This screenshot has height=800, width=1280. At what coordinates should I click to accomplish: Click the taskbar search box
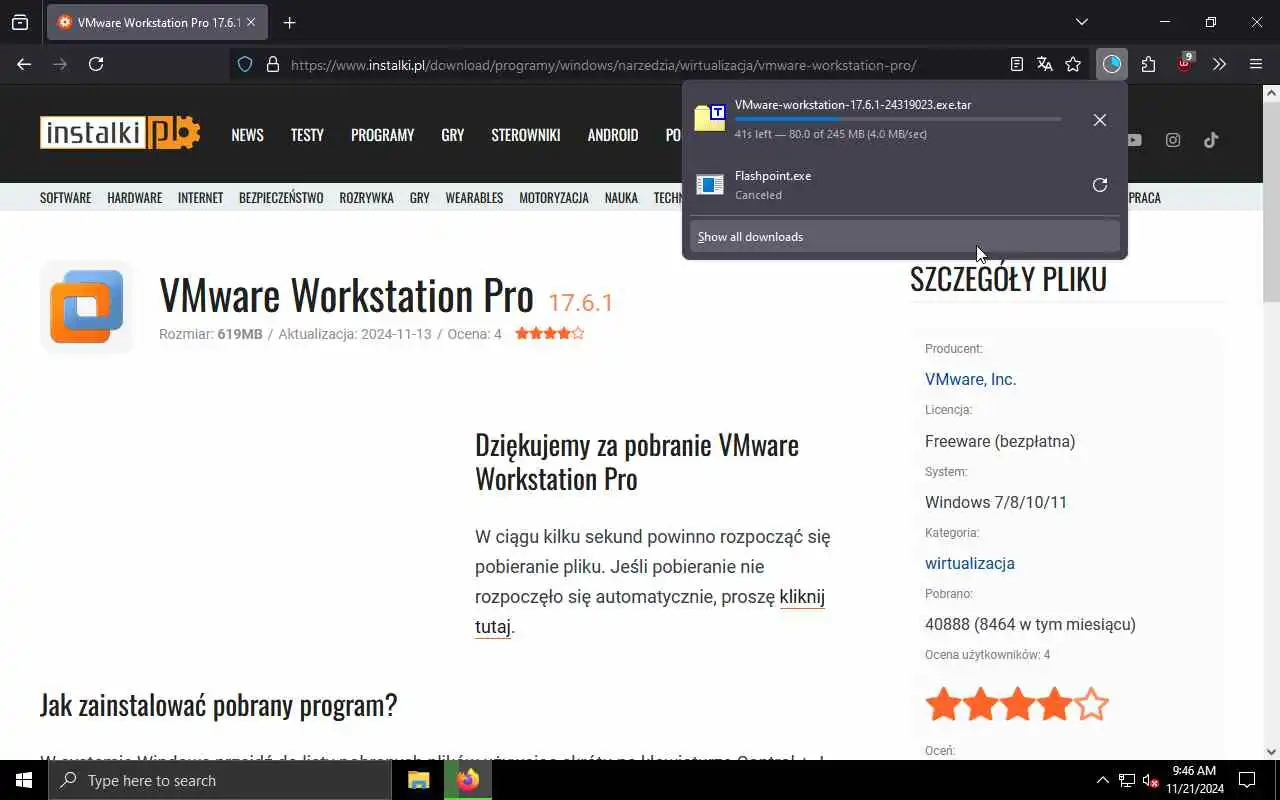coord(220,780)
